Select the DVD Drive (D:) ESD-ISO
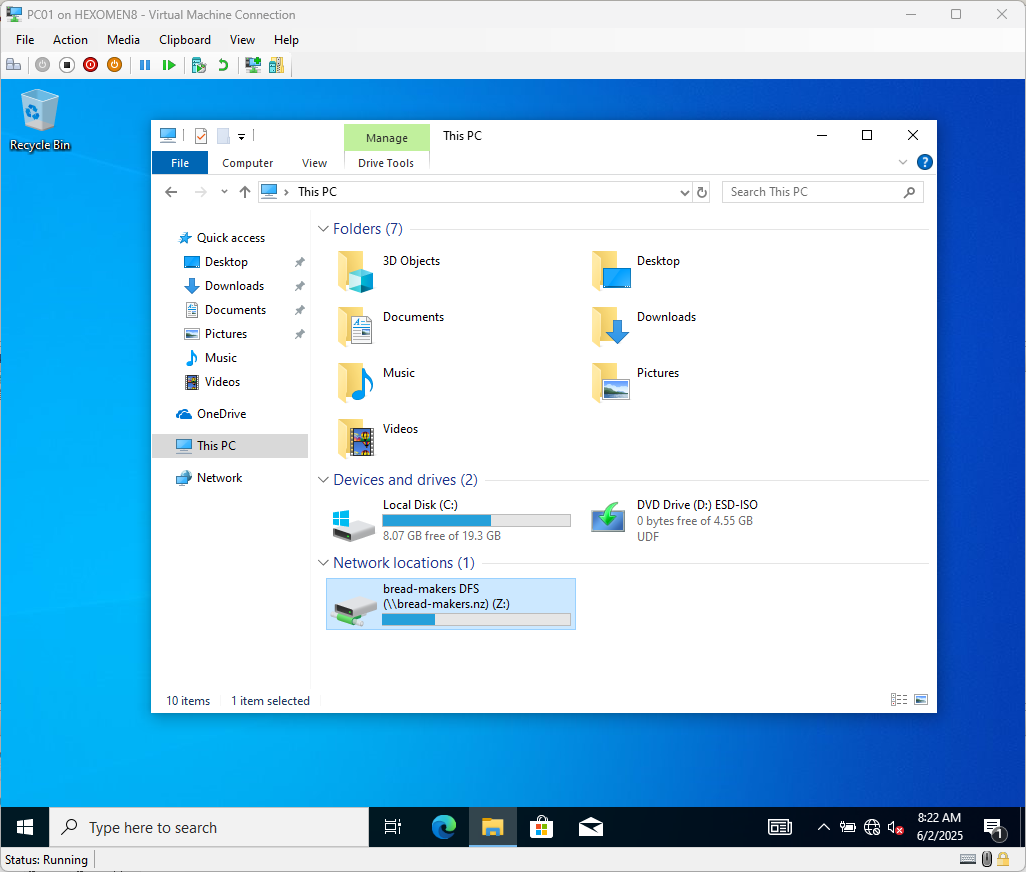 pos(674,520)
